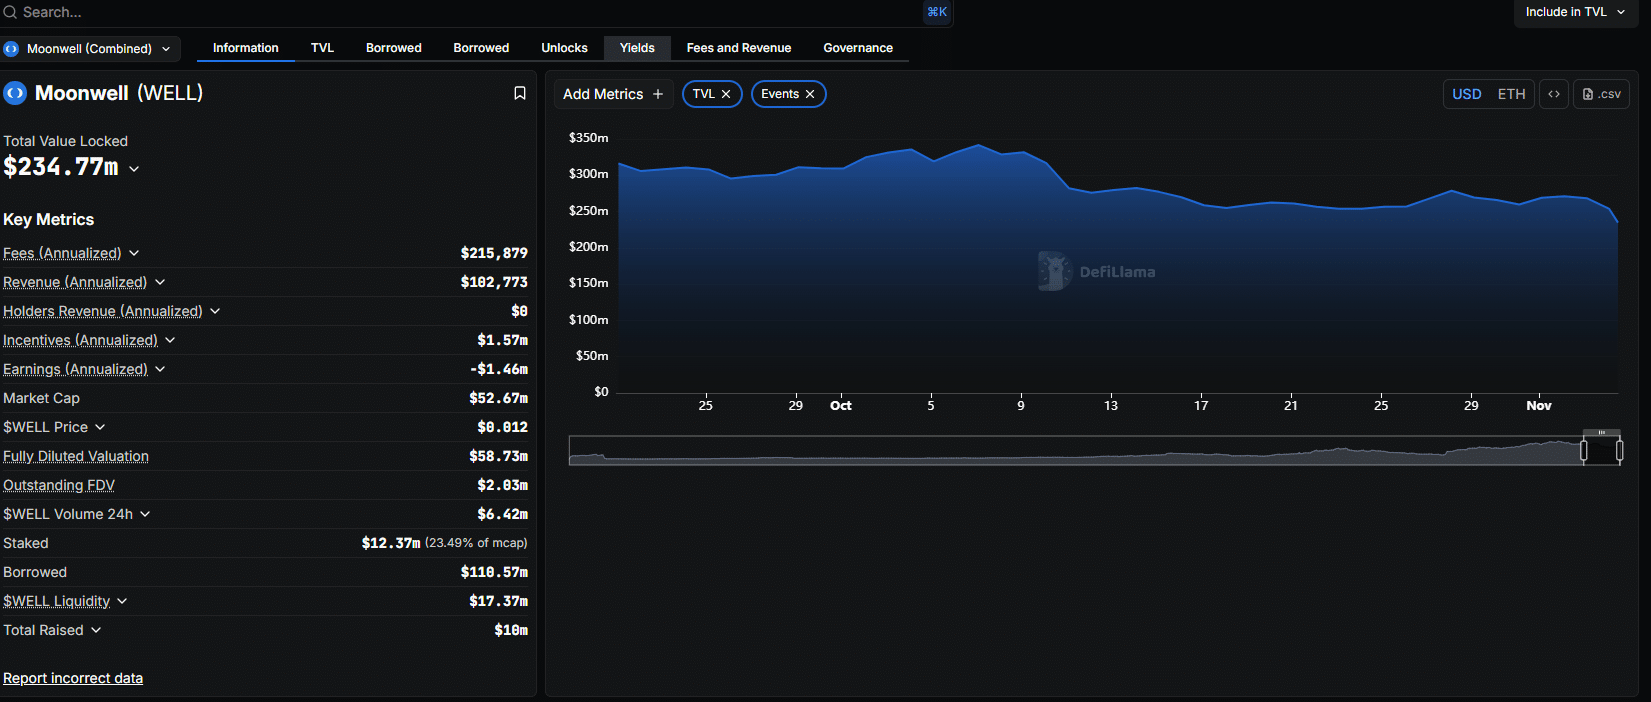Open the Governance tab
The height and width of the screenshot is (702, 1651).
pos(857,48)
